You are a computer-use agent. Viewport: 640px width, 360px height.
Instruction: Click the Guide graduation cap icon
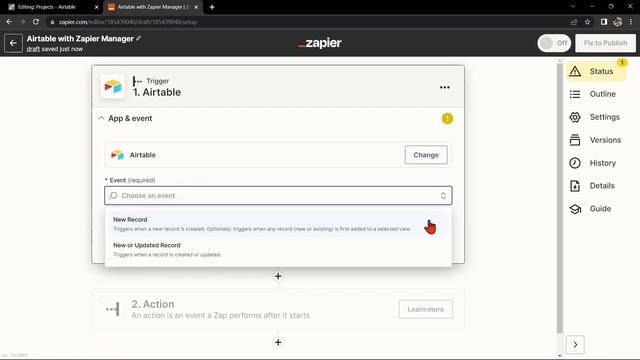click(x=575, y=209)
